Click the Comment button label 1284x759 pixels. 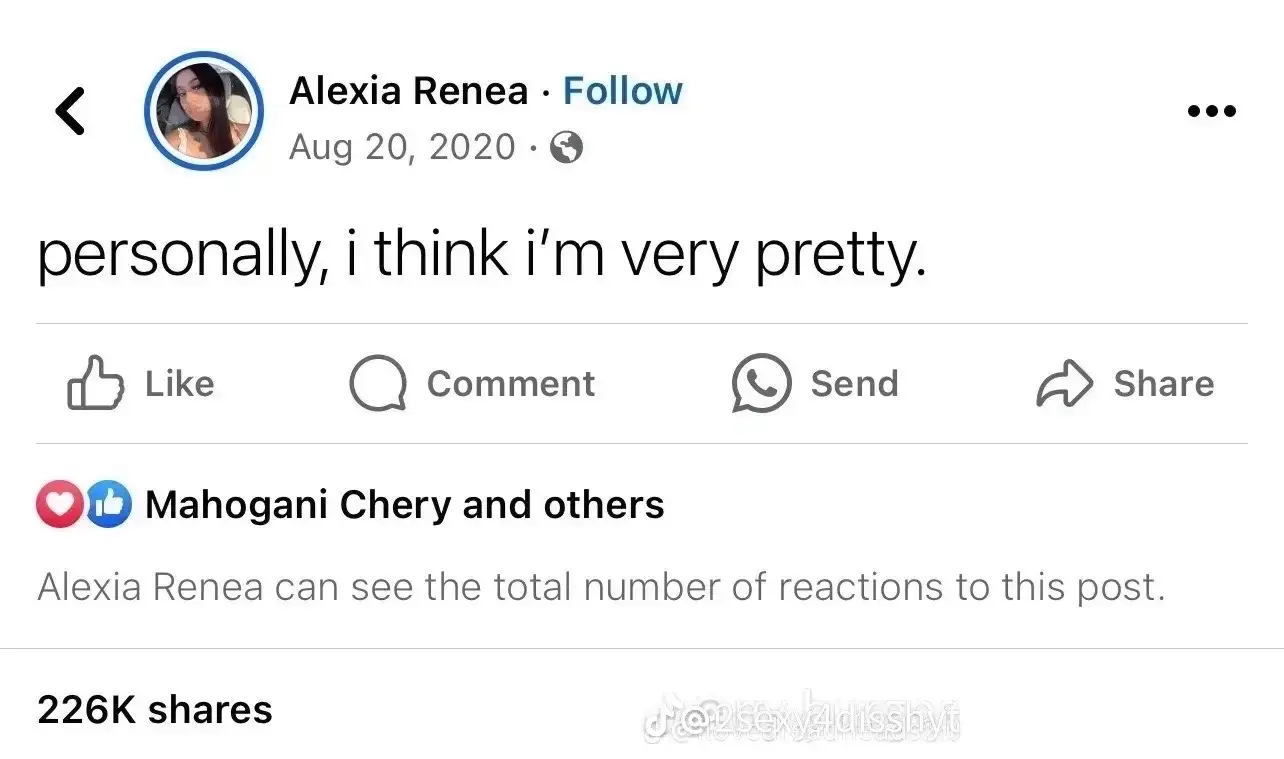510,384
